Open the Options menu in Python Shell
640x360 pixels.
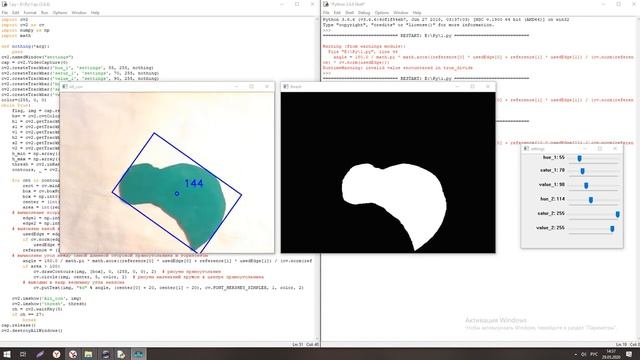pos(382,13)
